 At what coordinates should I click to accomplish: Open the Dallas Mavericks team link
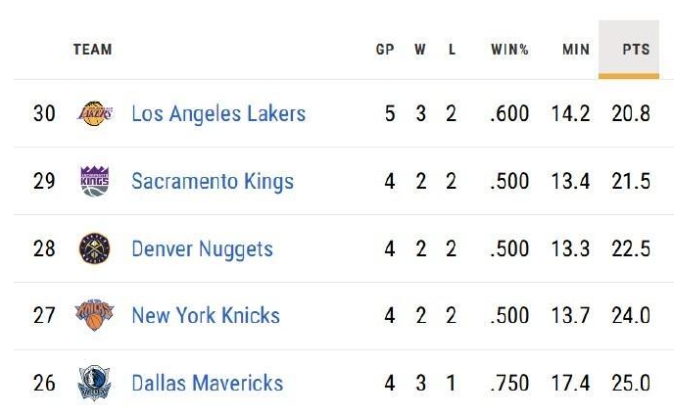tap(207, 383)
